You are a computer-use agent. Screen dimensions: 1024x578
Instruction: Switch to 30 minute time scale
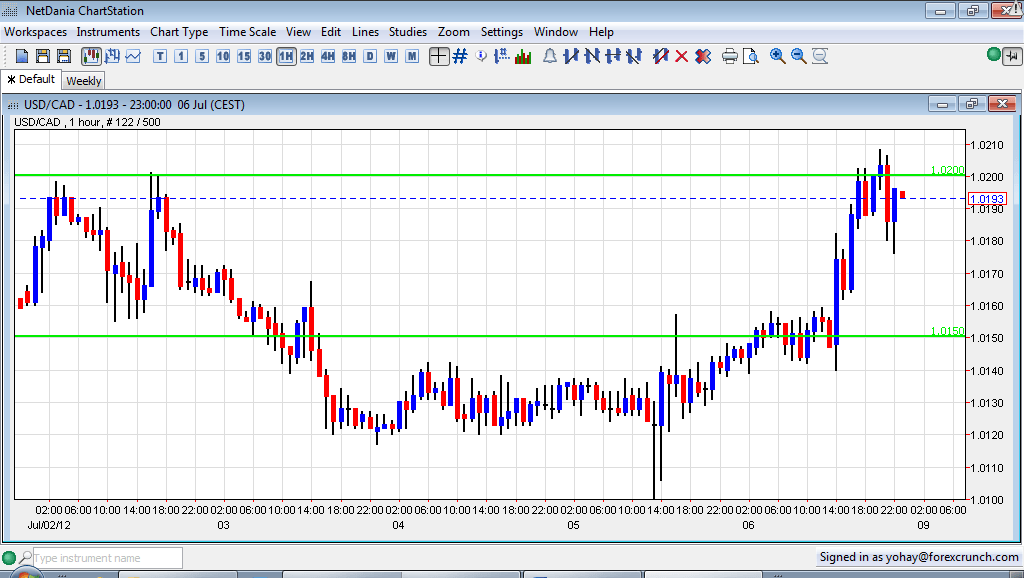264,56
